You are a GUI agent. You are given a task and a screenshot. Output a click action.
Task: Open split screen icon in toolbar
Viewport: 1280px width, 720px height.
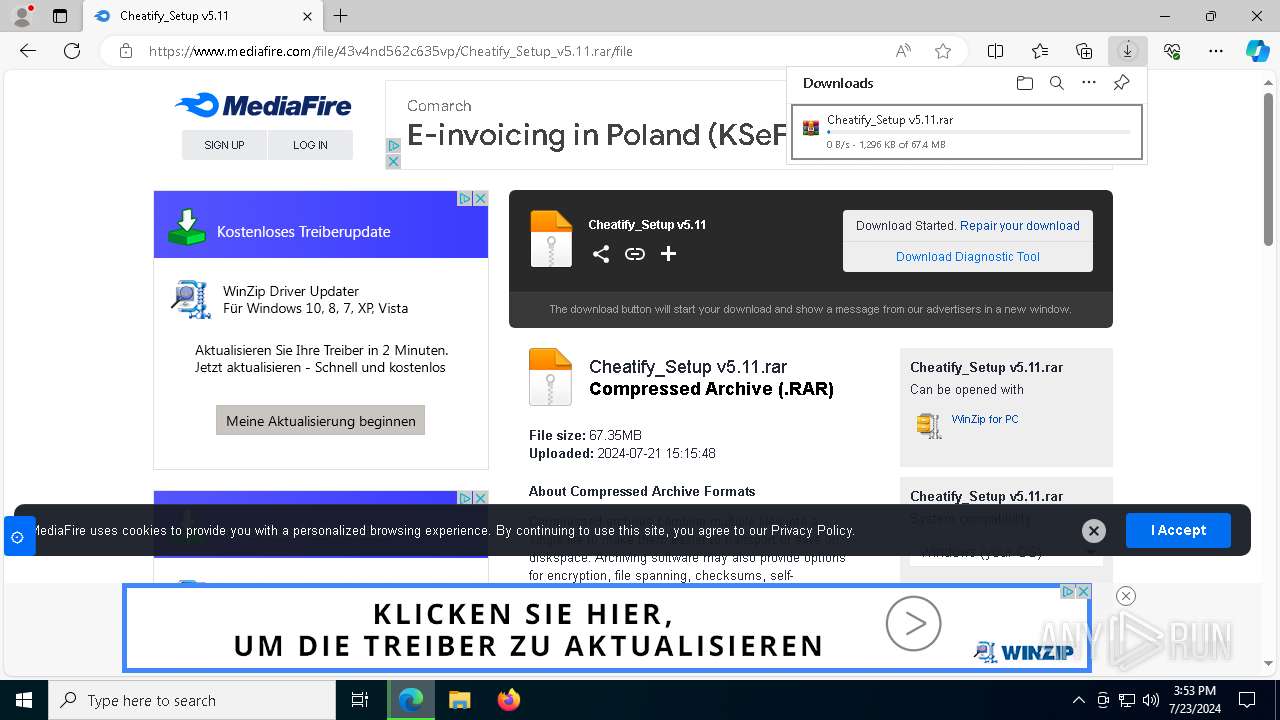coord(996,51)
